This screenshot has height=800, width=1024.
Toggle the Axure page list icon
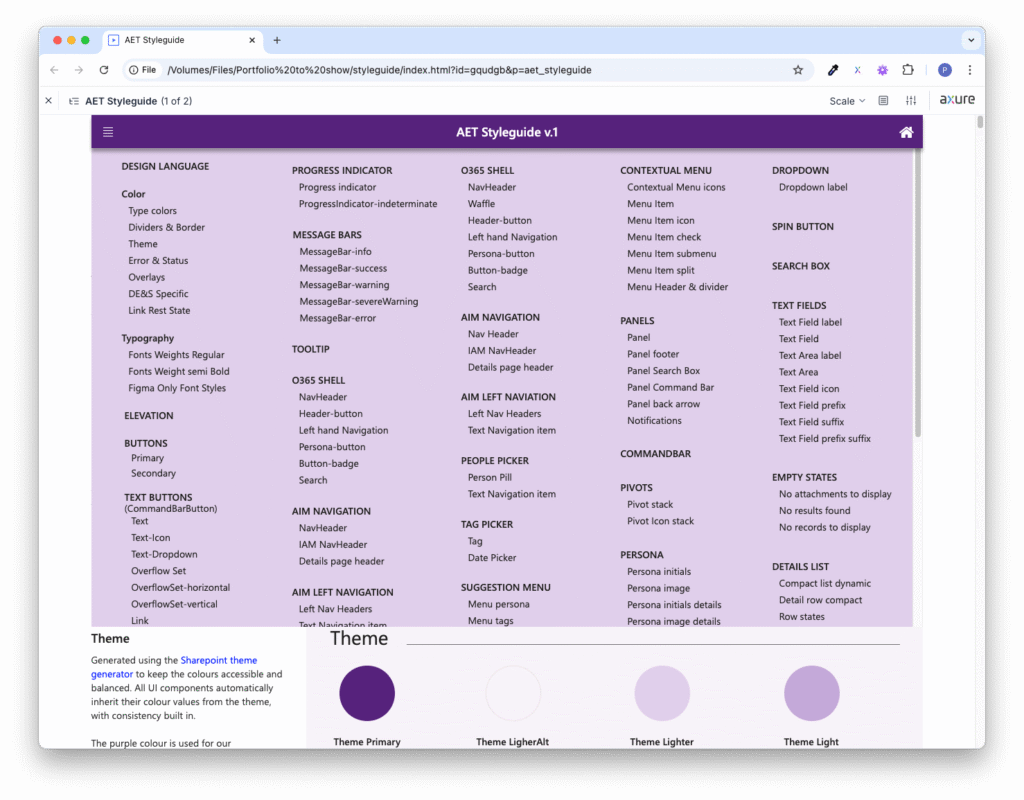click(x=74, y=101)
